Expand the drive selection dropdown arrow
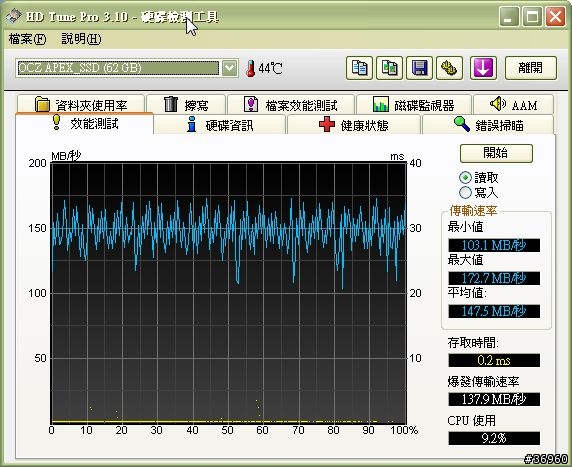572x467 pixels. click(229, 68)
